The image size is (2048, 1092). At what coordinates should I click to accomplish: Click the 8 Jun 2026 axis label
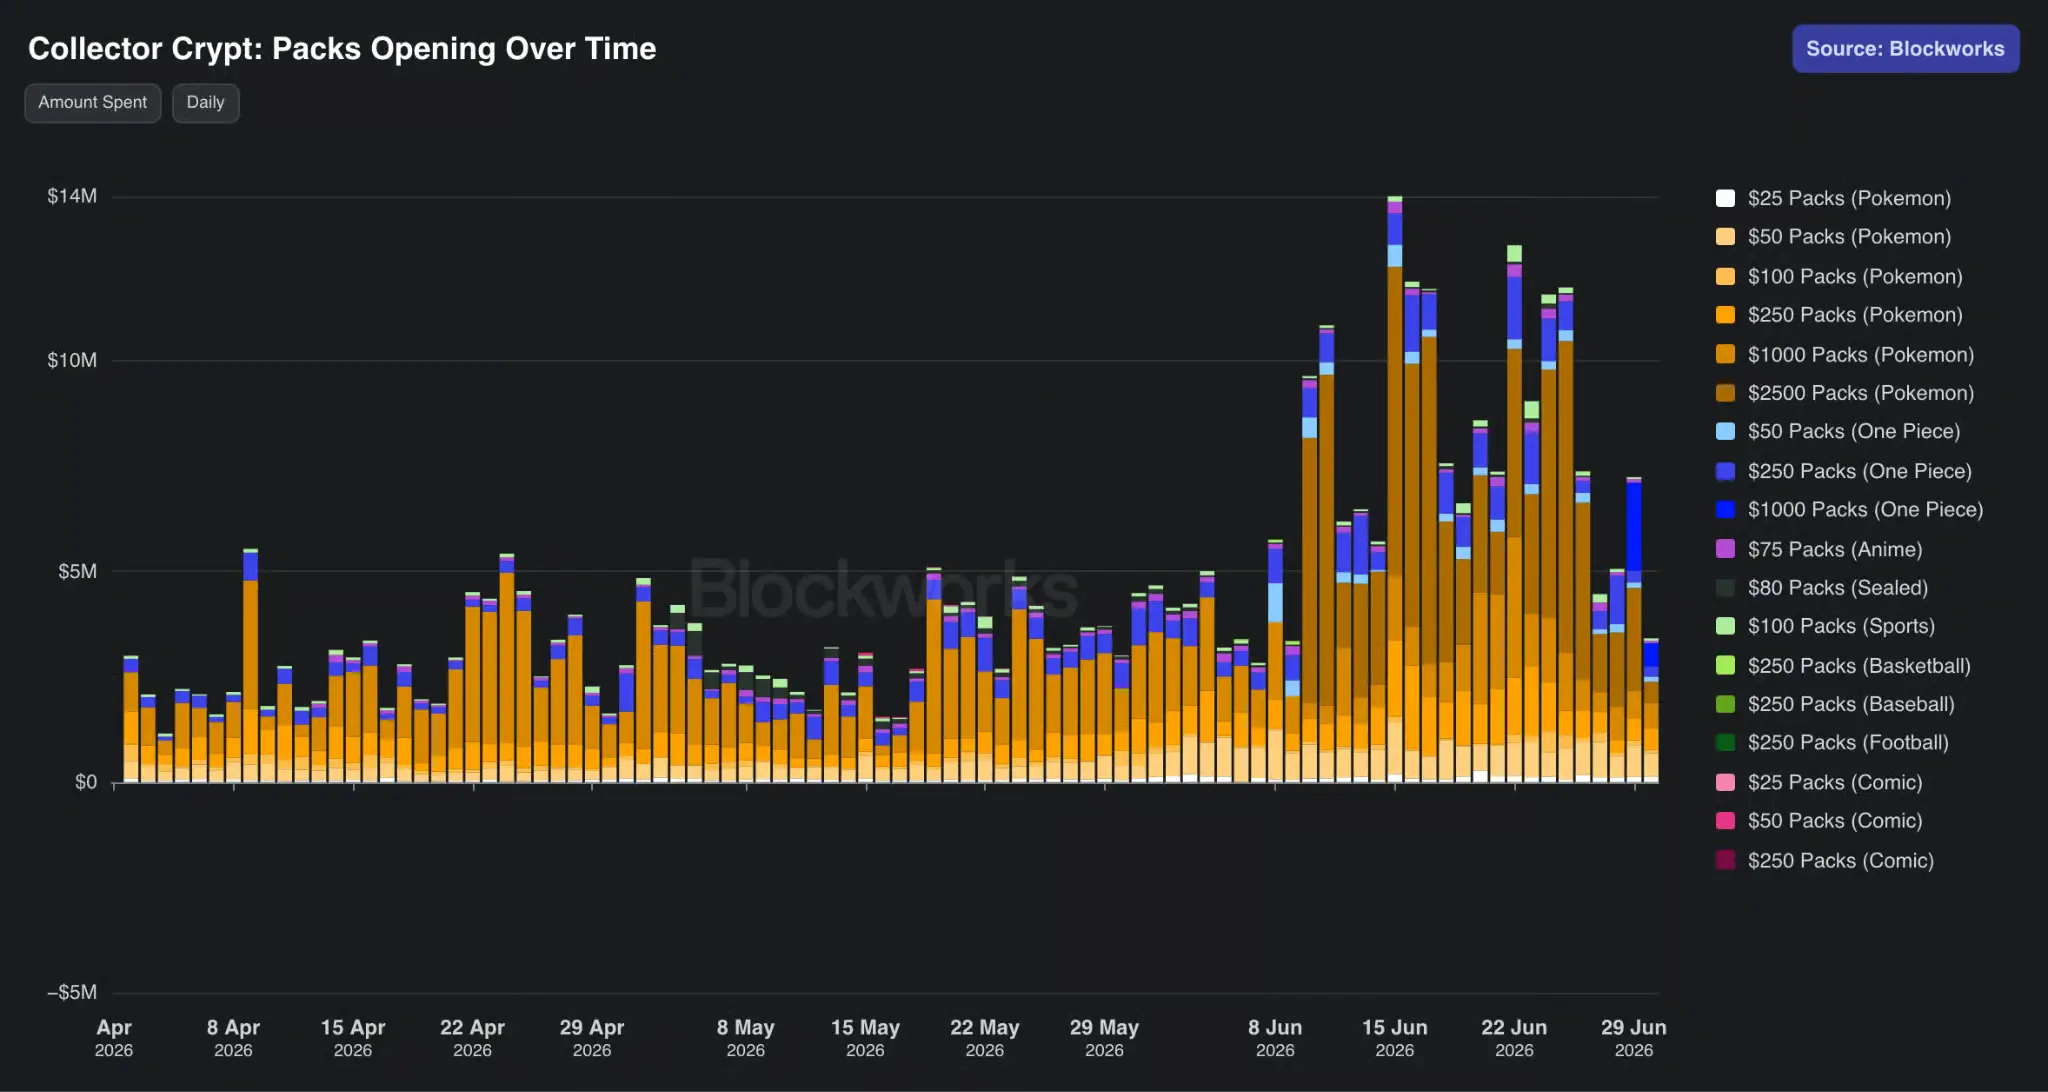[1275, 1038]
